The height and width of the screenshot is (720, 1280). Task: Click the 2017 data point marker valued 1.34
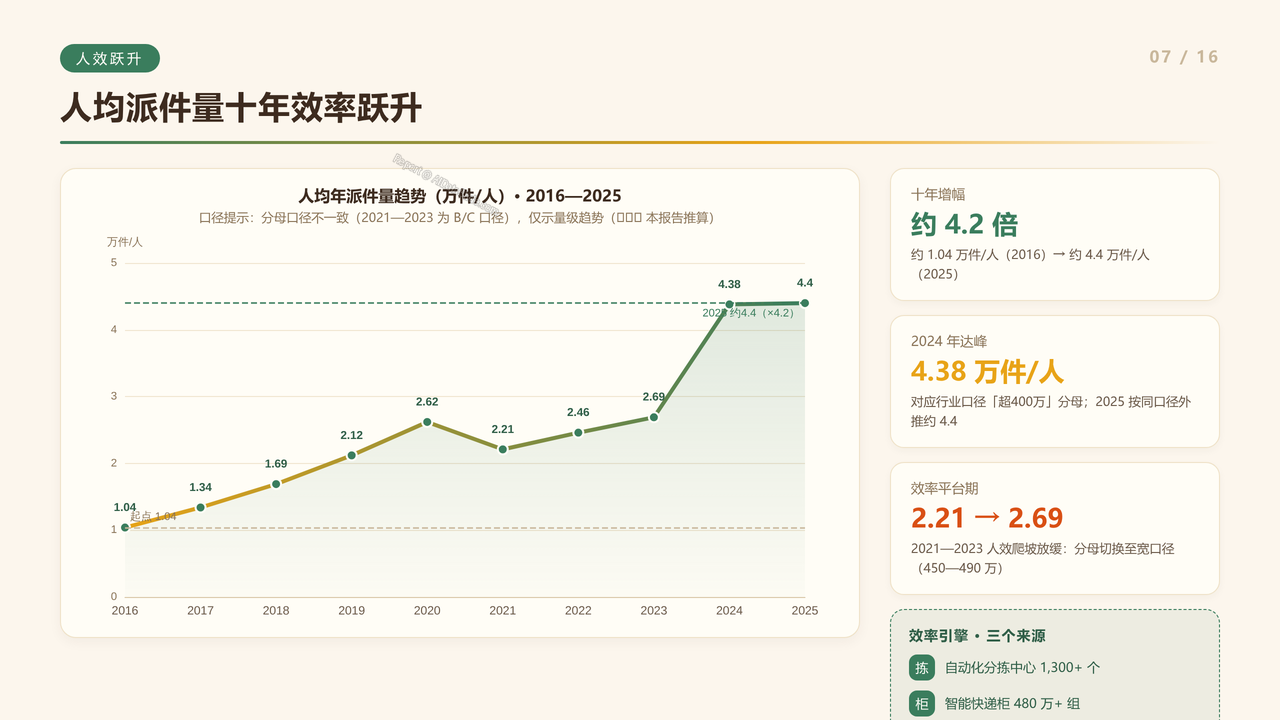(x=200, y=507)
